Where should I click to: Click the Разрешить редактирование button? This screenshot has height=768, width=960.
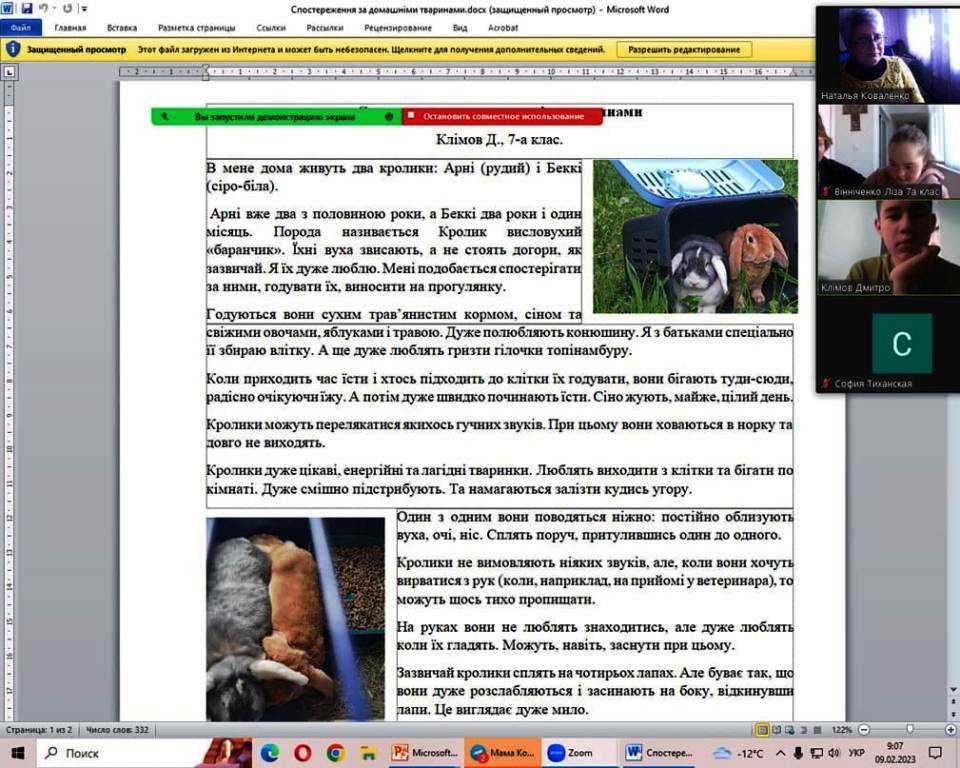684,49
